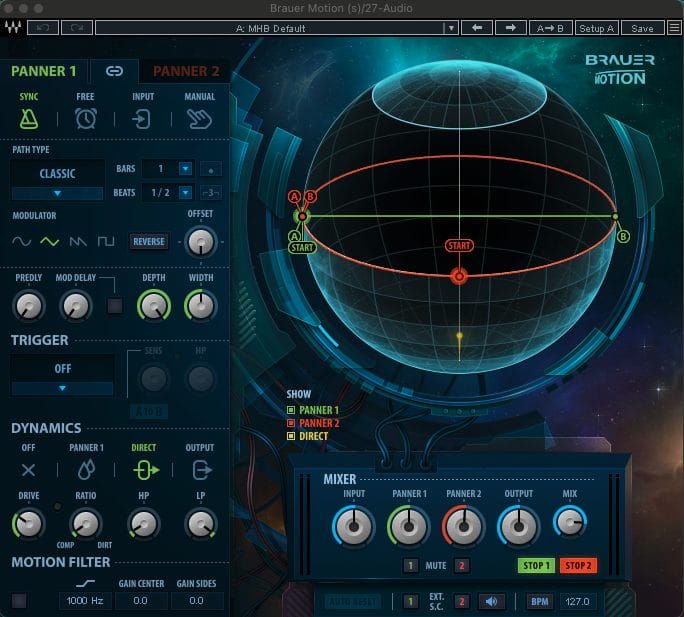684x617 pixels.
Task: Click the red Panner 2 Start marker
Action: 459,245
